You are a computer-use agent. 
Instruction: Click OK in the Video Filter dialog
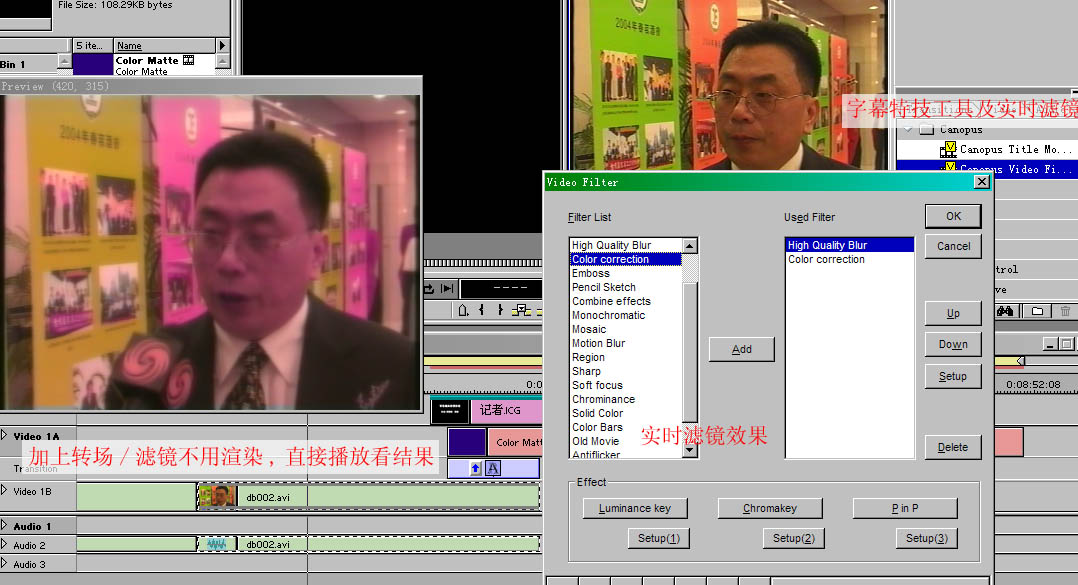(953, 217)
